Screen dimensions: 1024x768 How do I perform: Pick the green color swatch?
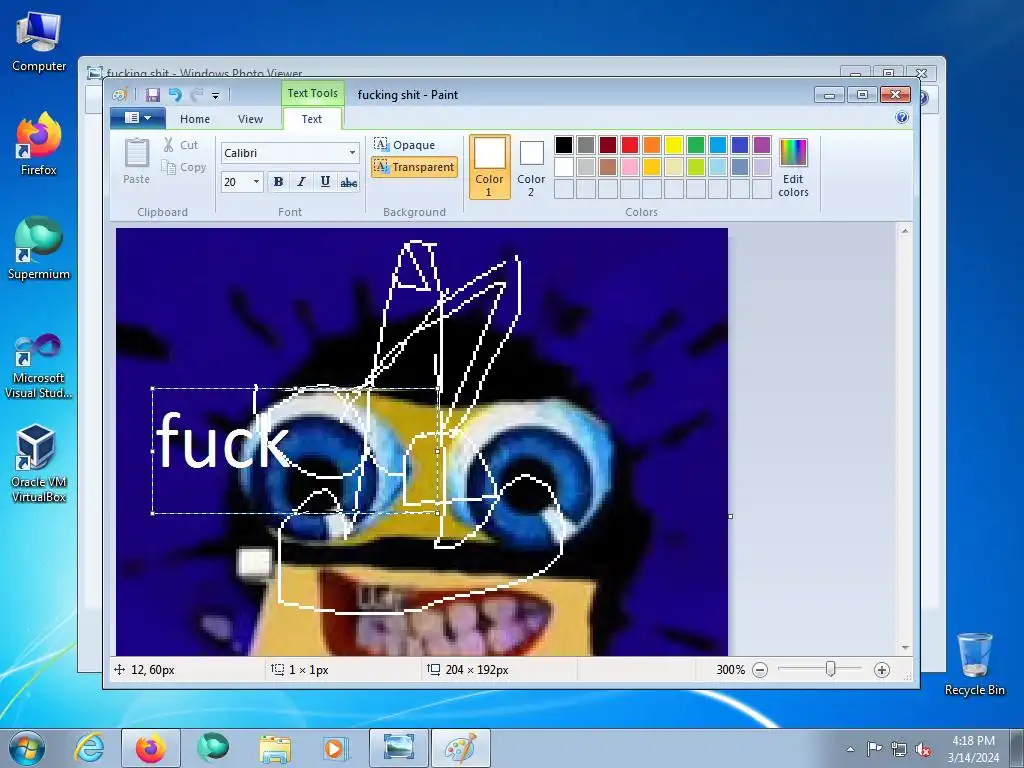pos(696,144)
